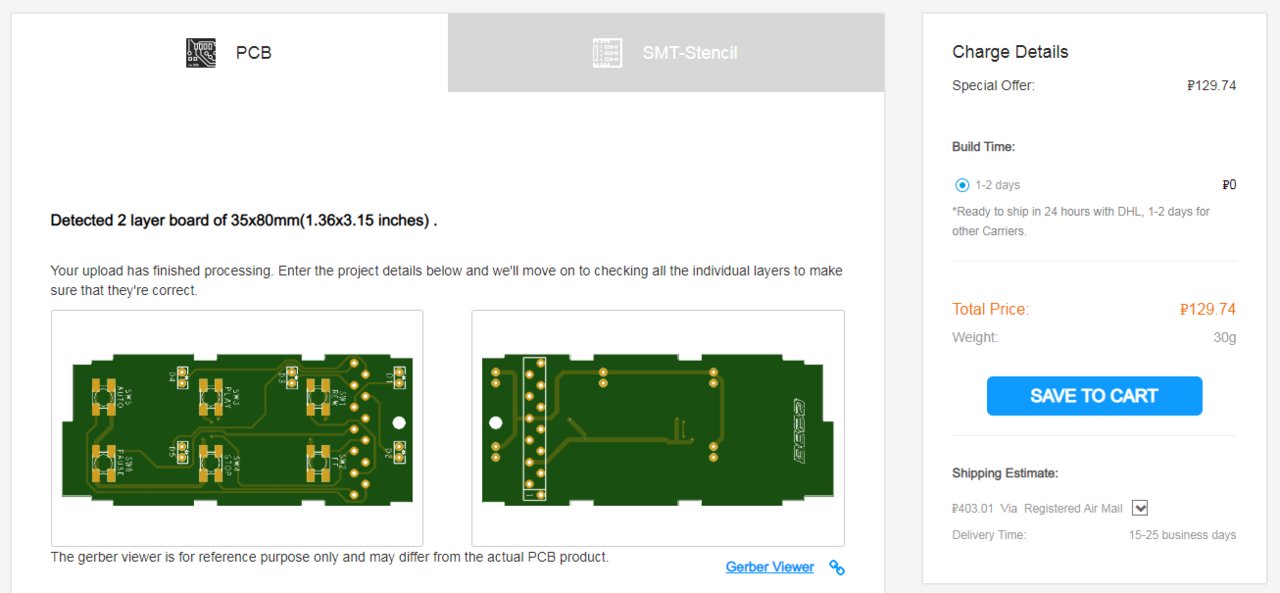Image resolution: width=1280 pixels, height=593 pixels.
Task: Click the Delivery Time 15-25 business days text
Action: click(1182, 535)
